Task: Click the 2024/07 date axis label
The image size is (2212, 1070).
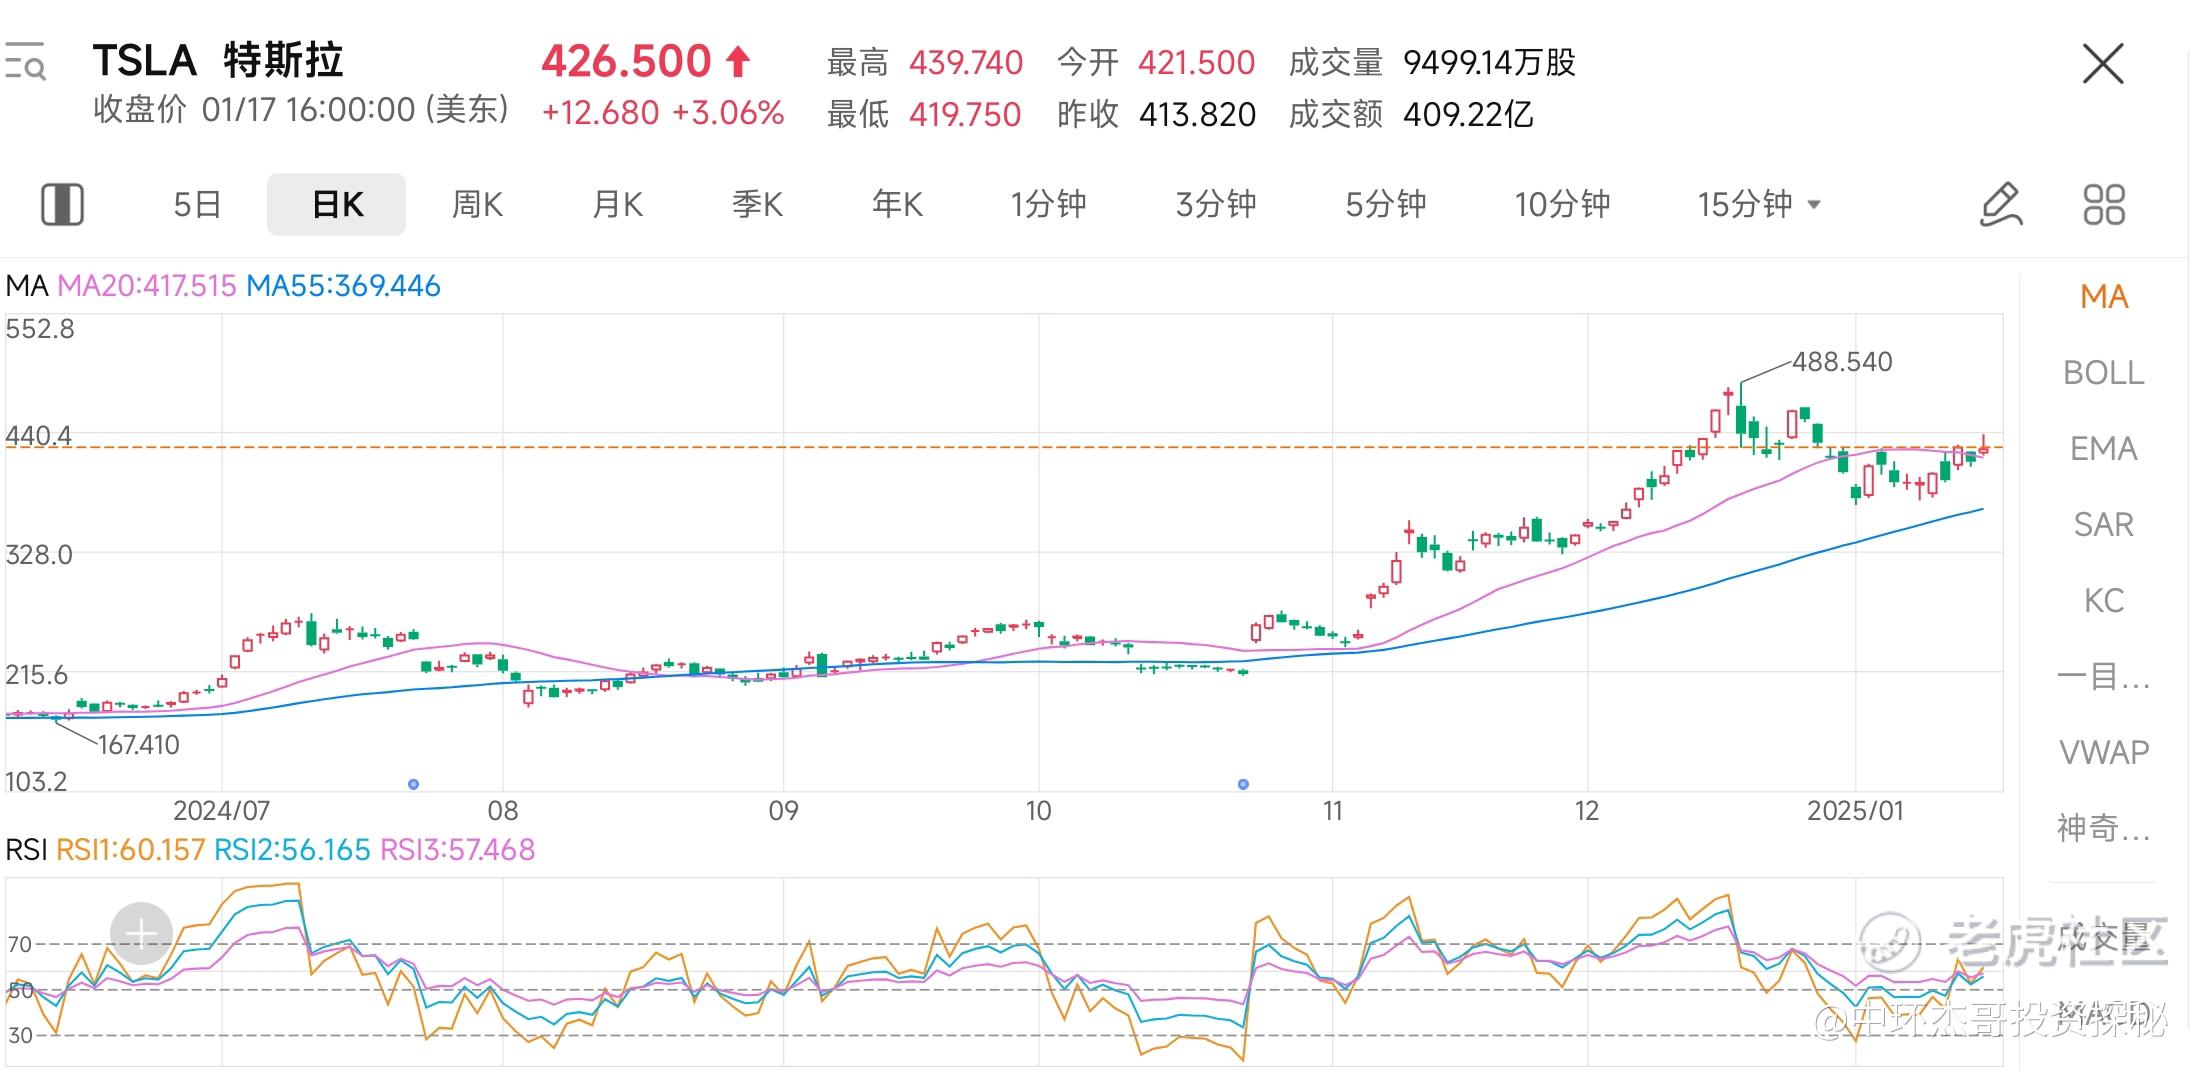Action: pos(221,811)
